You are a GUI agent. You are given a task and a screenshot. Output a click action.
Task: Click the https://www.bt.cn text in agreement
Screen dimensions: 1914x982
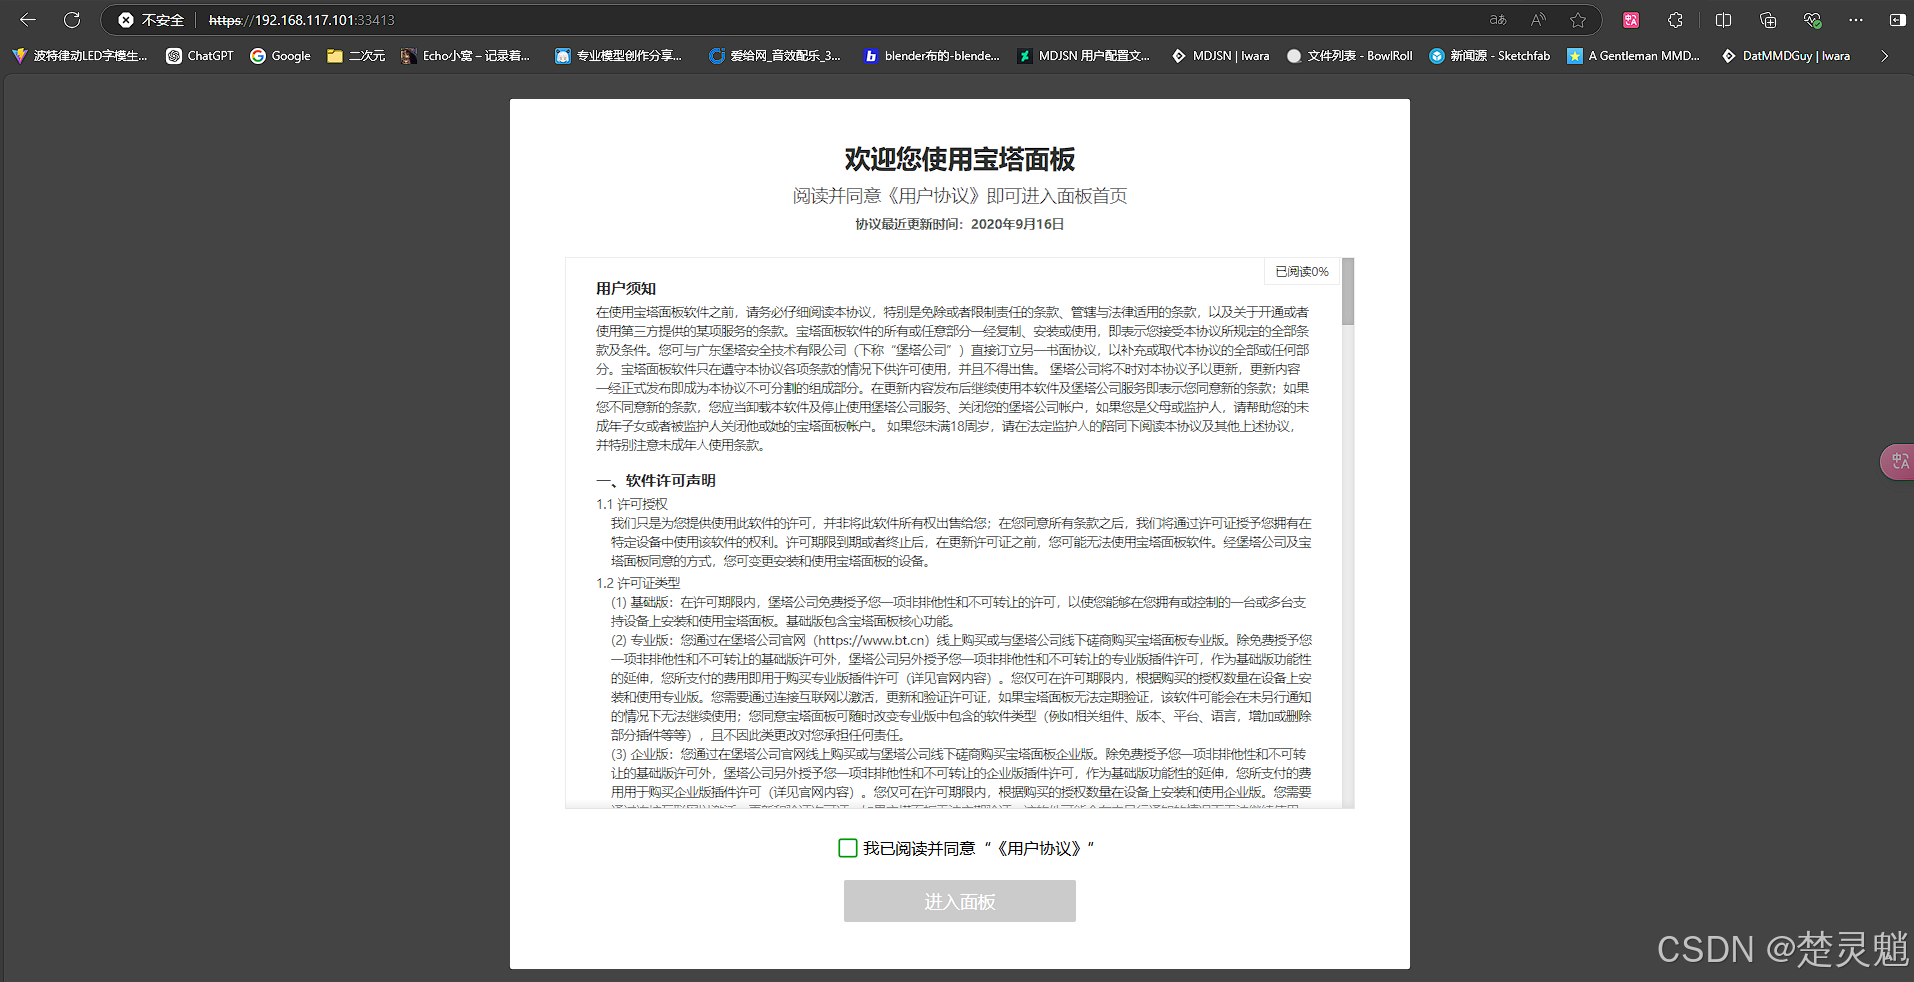click(872, 640)
